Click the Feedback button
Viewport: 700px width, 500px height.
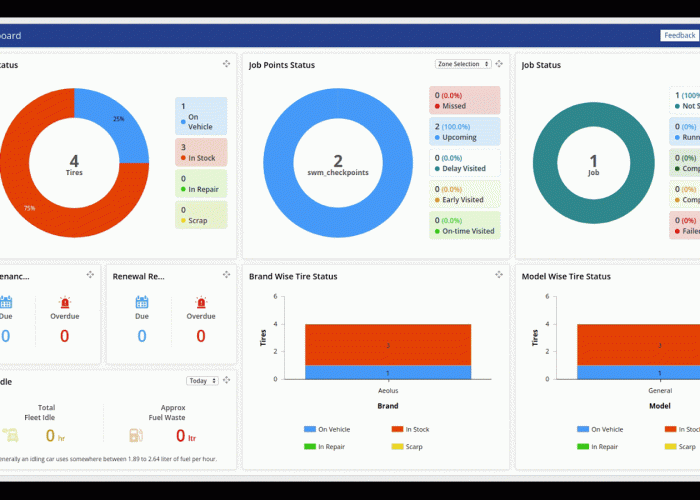click(679, 35)
